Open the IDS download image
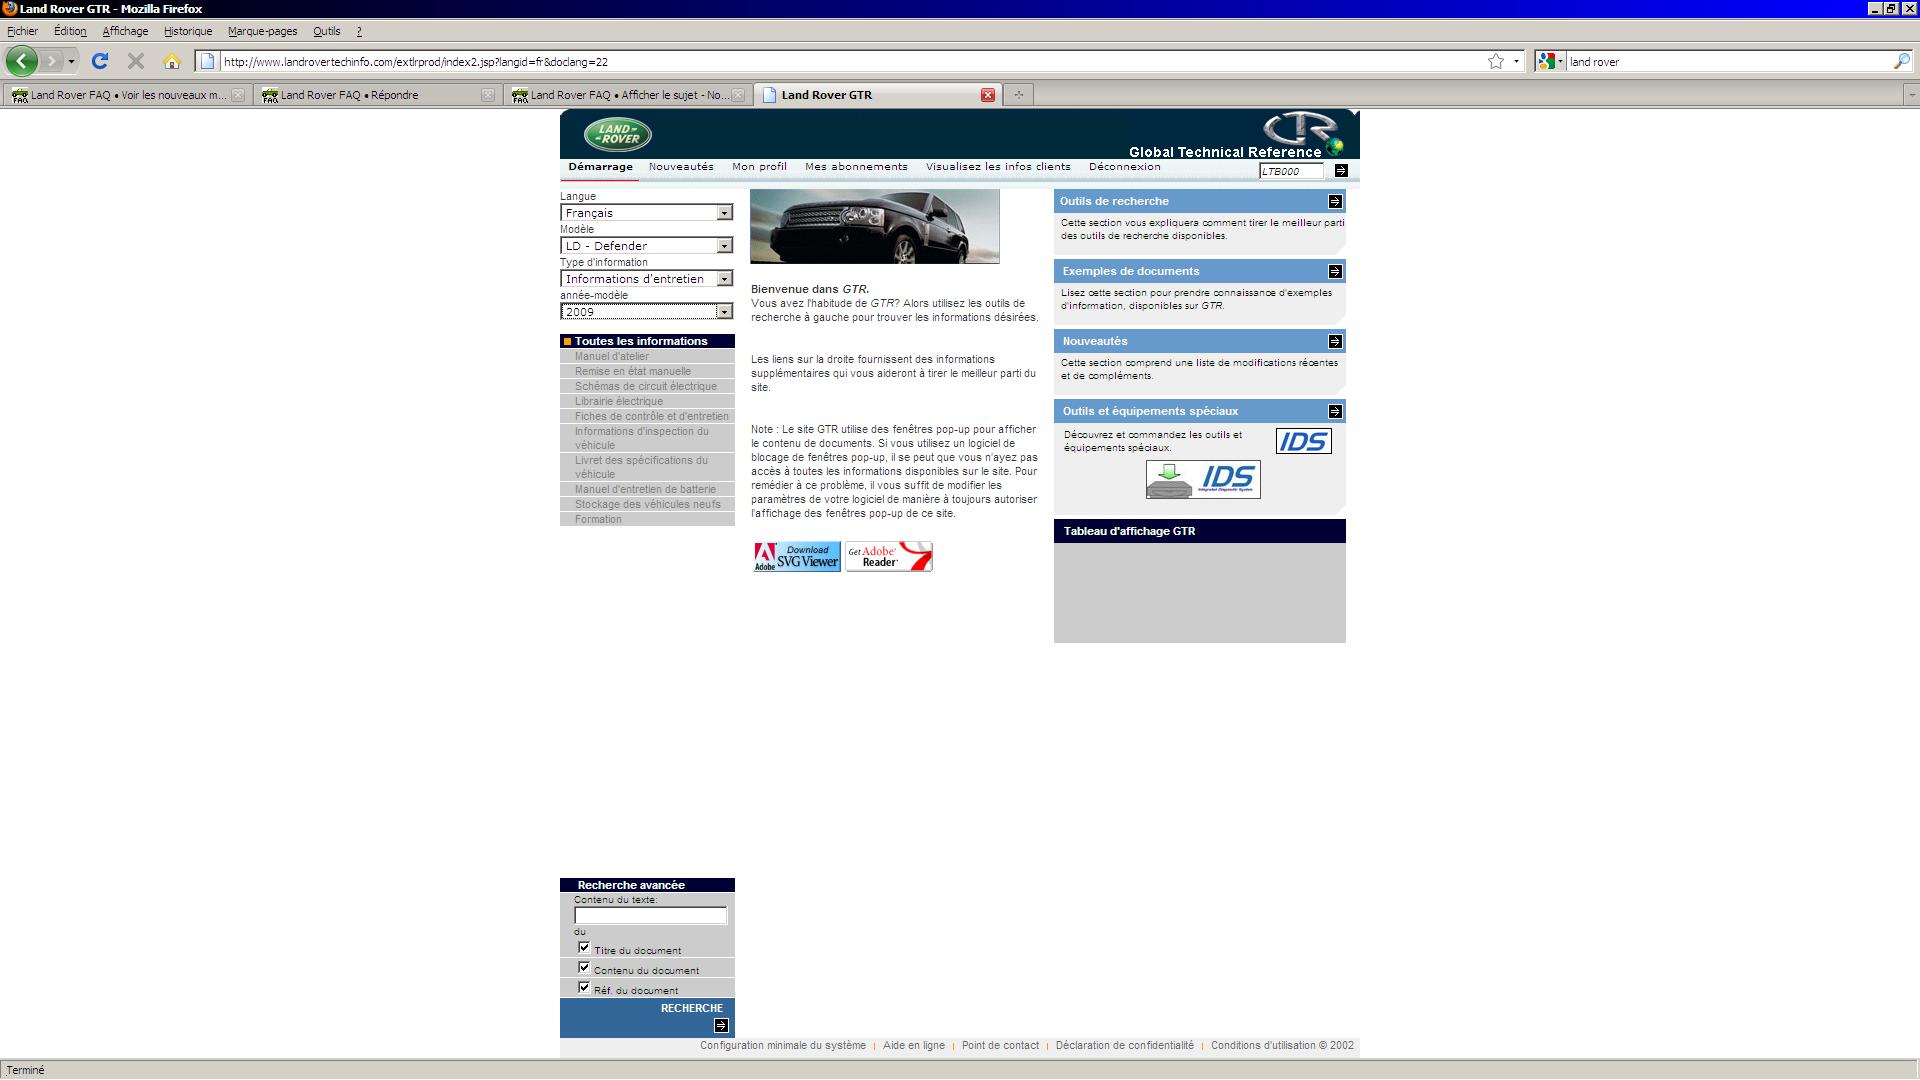Screen dimensions: 1920x1080 point(1202,480)
